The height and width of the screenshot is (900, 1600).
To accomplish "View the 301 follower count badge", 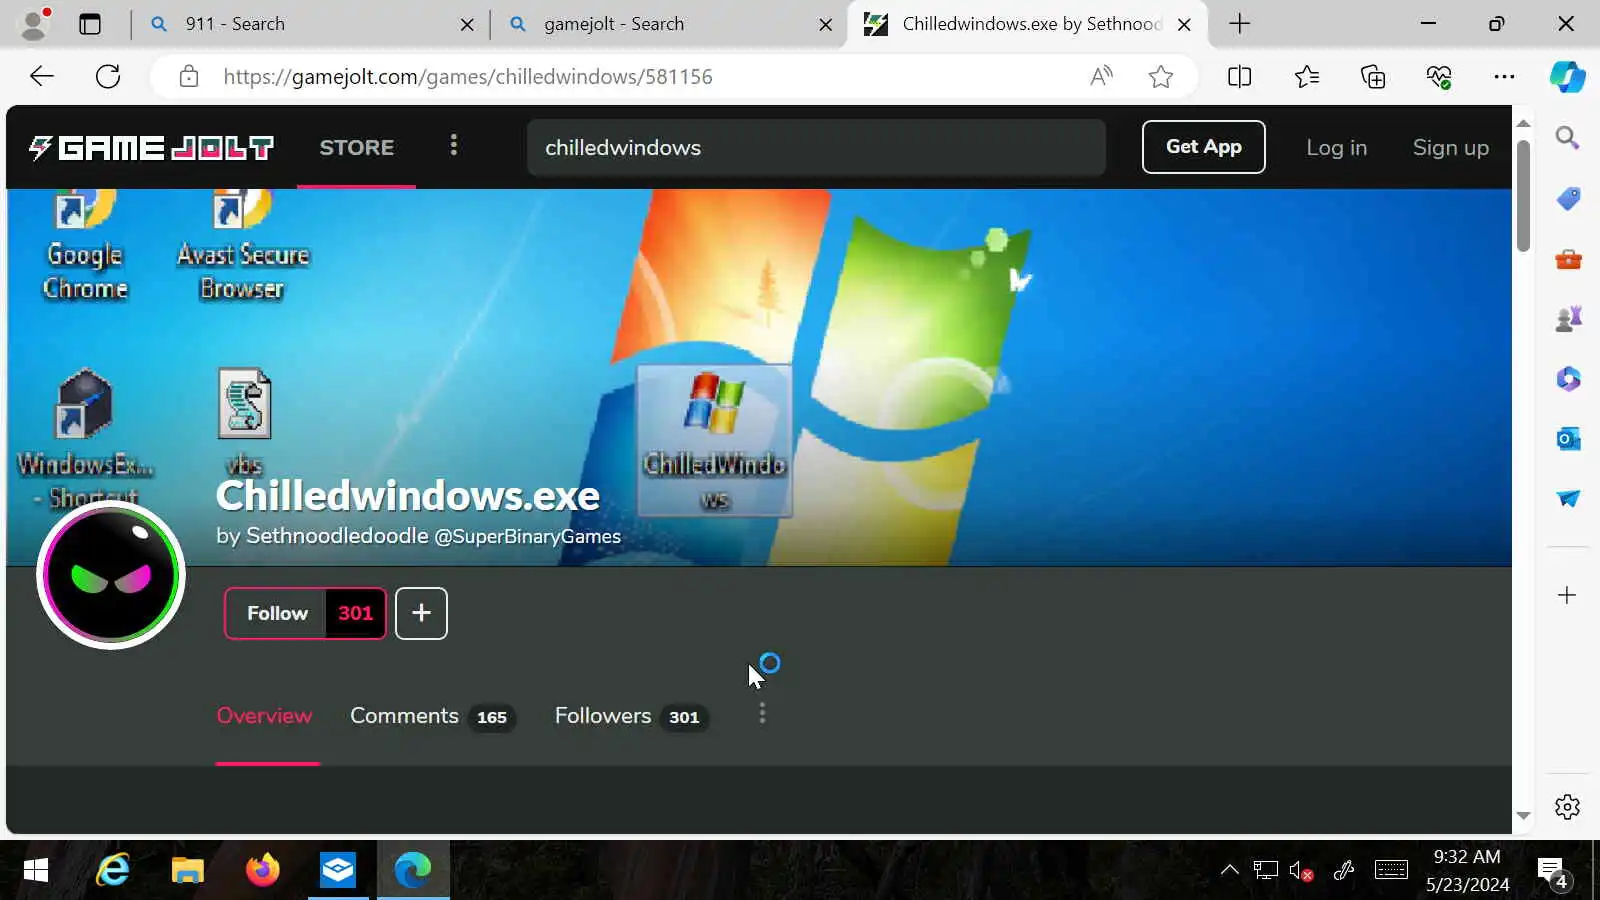I will tap(355, 613).
